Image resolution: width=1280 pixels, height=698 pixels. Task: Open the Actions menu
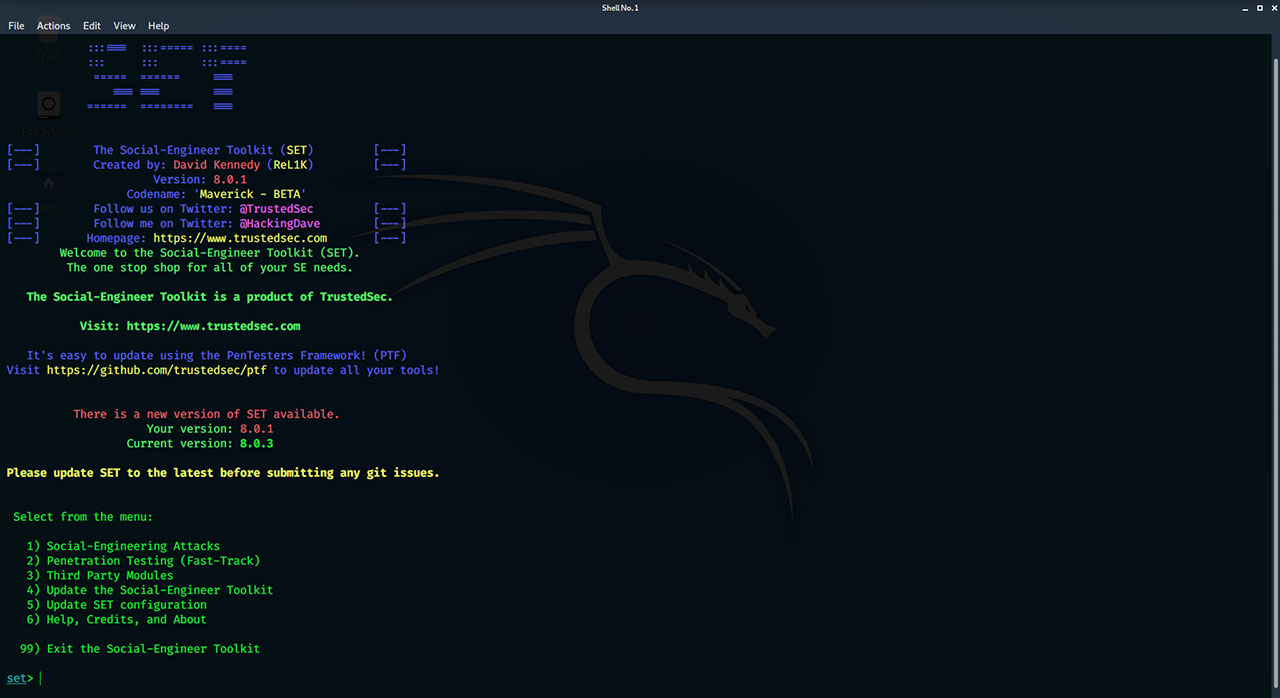[54, 26]
